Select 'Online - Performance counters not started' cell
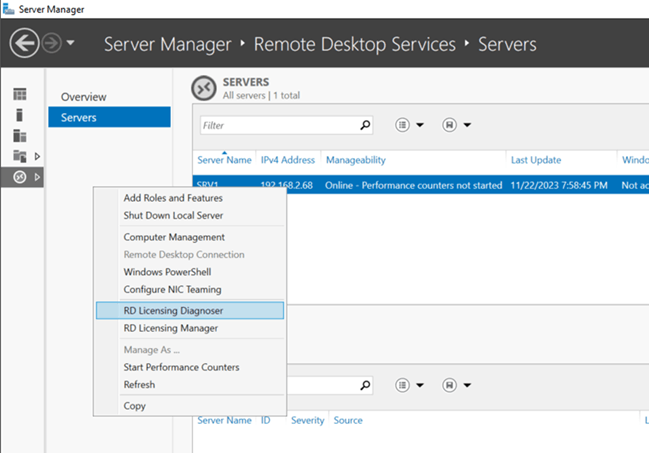Screen dimensions: 649x453 click(413, 185)
